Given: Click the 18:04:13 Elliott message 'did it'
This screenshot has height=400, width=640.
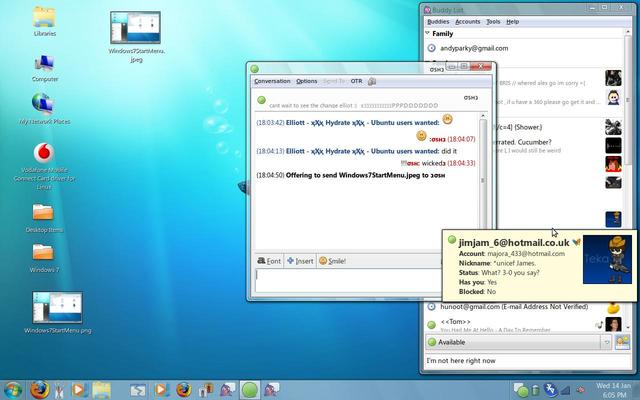Looking at the screenshot, I should click(x=356, y=151).
